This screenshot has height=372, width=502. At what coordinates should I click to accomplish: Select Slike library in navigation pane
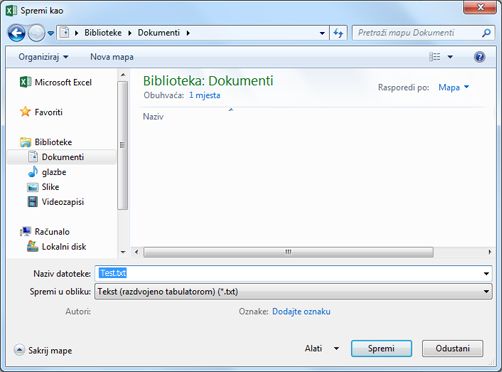(43, 187)
